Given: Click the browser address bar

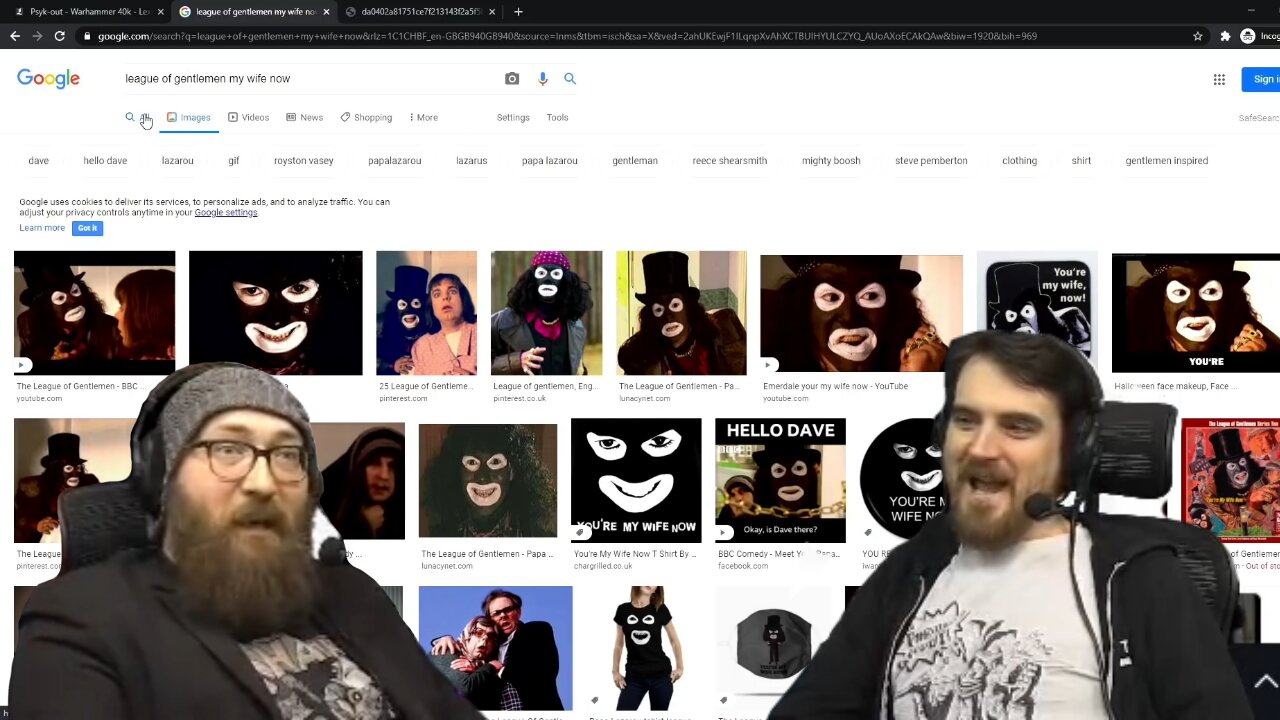Looking at the screenshot, I should click(640, 36).
